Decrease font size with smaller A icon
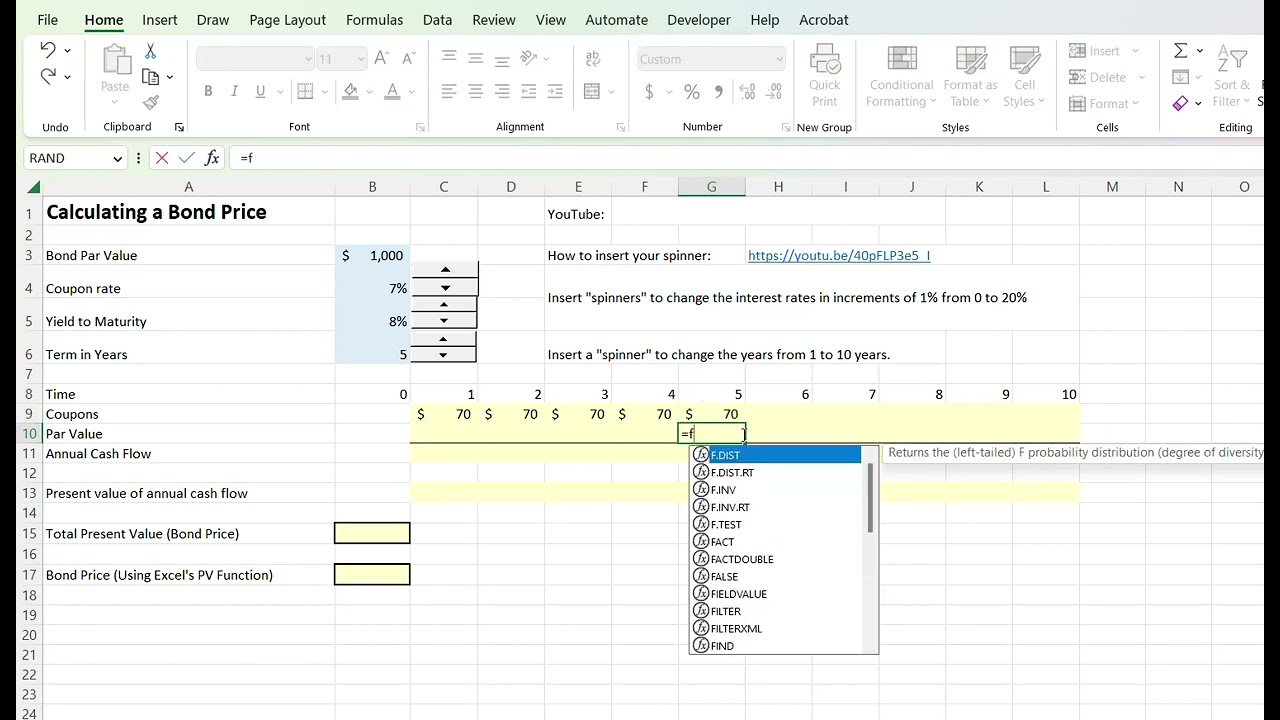The width and height of the screenshot is (1280, 720). tap(407, 59)
